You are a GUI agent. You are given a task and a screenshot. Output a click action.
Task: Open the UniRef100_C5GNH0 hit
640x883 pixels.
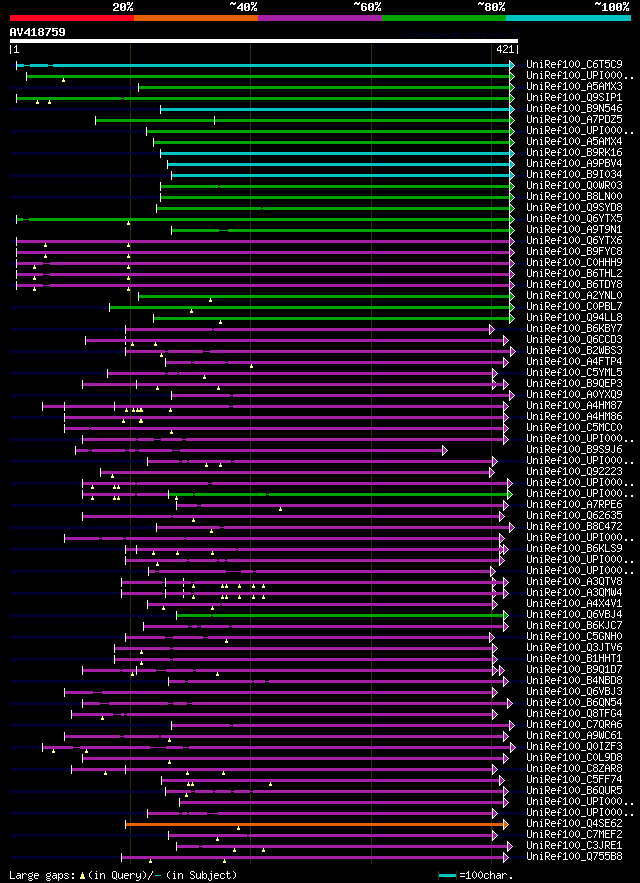pyautogui.click(x=575, y=637)
